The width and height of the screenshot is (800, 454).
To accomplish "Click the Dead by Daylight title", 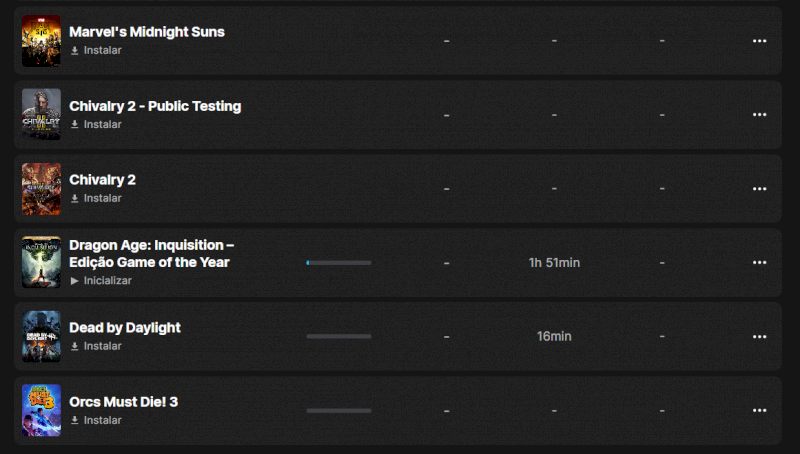I will 125,328.
